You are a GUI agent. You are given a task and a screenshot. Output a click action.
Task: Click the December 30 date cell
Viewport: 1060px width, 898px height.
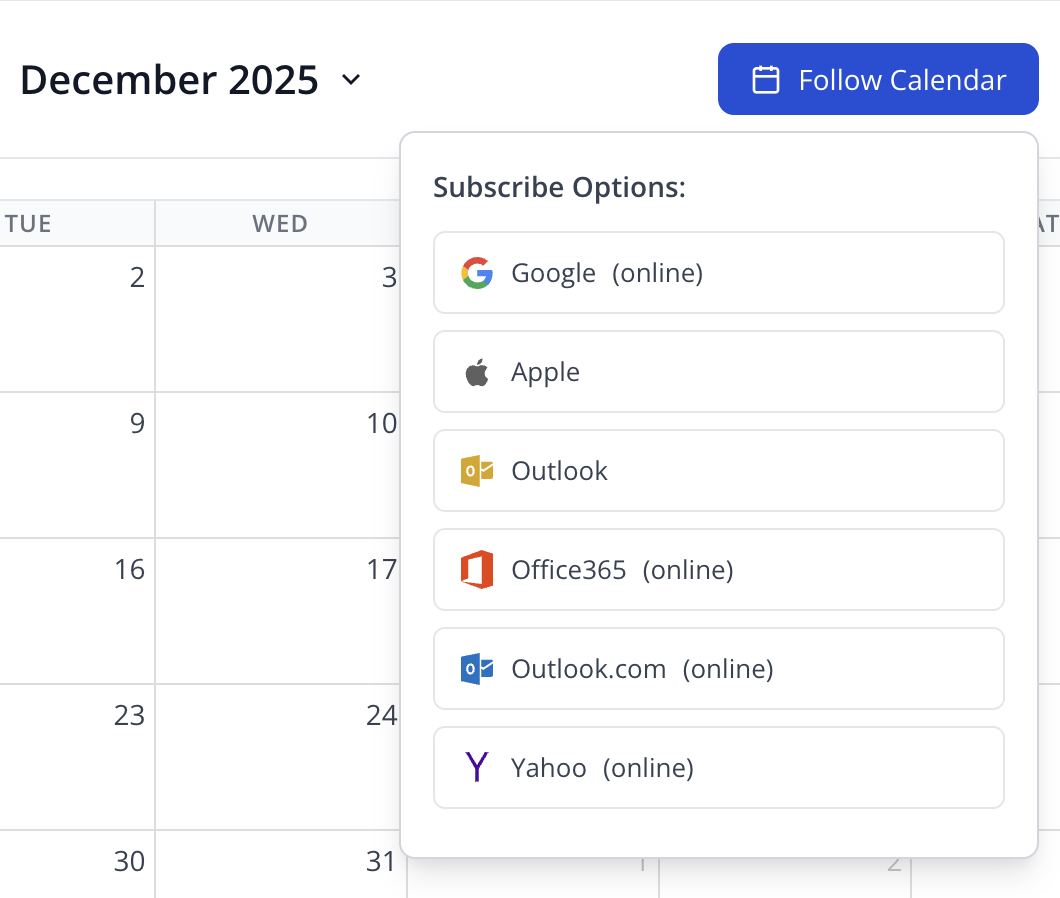77,865
